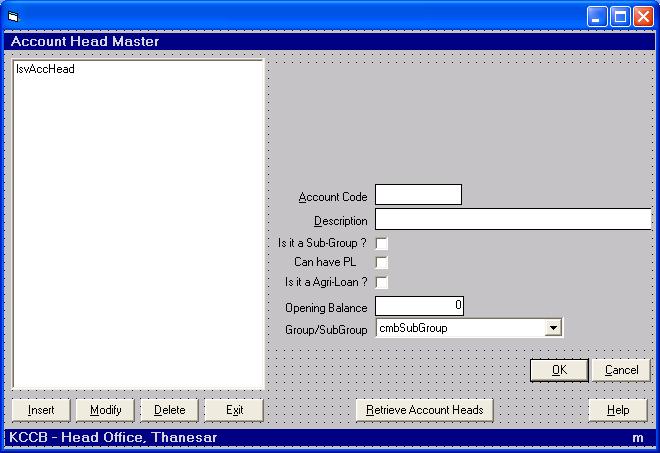Image resolution: width=660 pixels, height=453 pixels.
Task: Click the Cancel button
Action: (621, 370)
